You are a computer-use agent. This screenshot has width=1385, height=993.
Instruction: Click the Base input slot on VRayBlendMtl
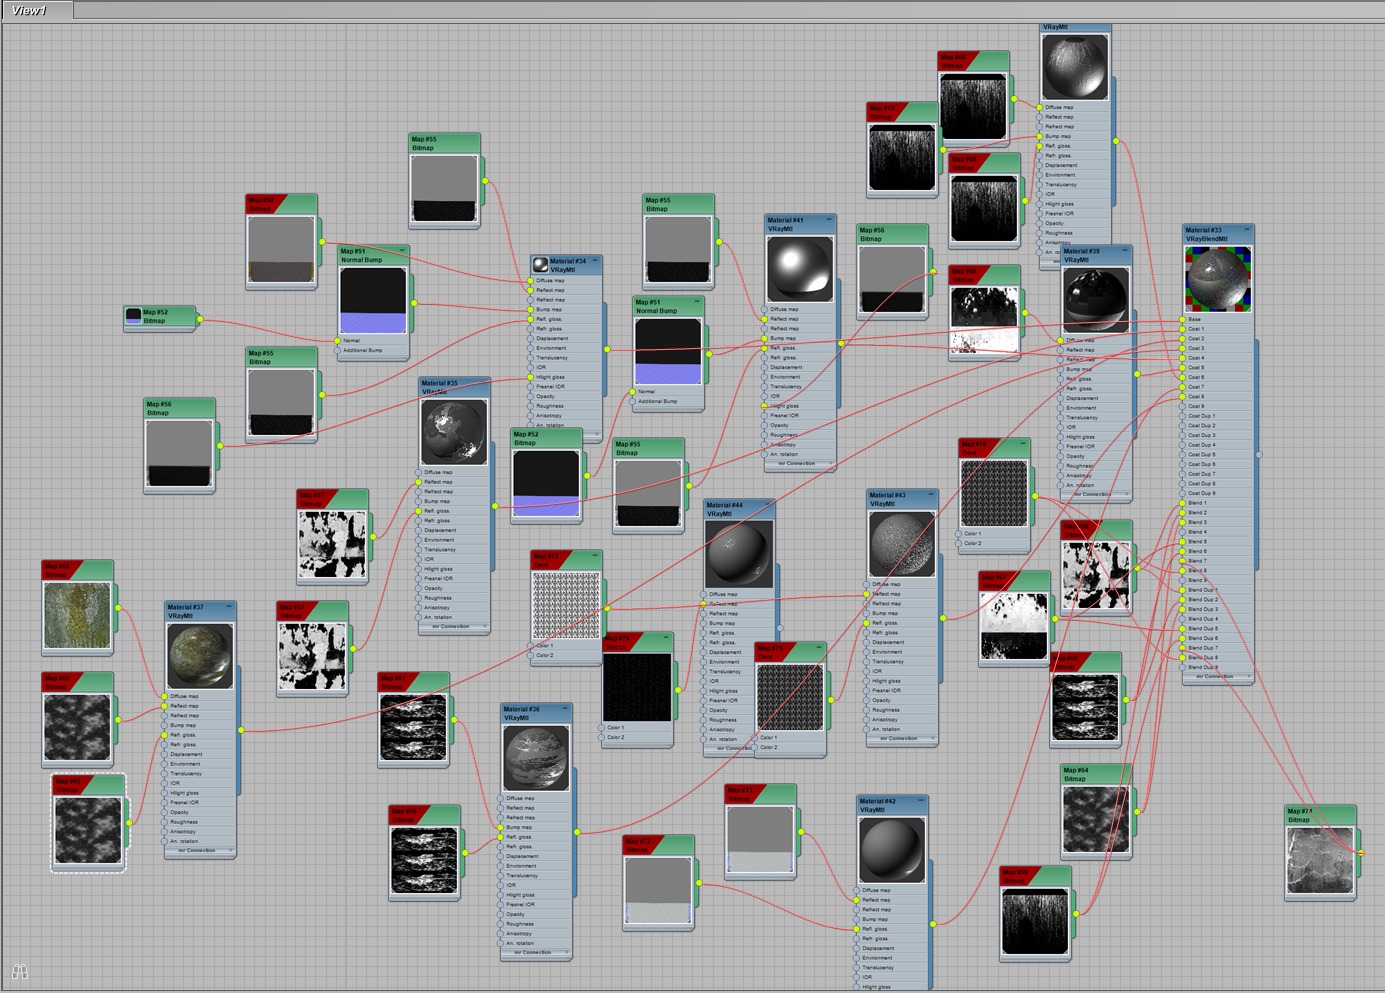click(x=1195, y=319)
